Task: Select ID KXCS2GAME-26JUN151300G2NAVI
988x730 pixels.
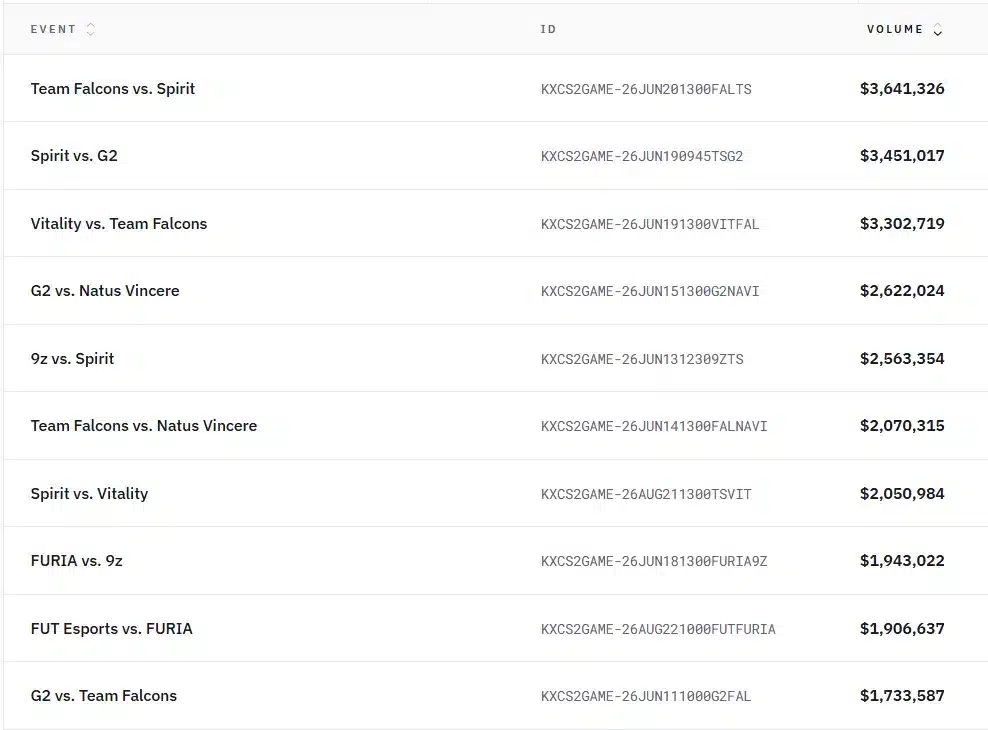Action: (650, 291)
